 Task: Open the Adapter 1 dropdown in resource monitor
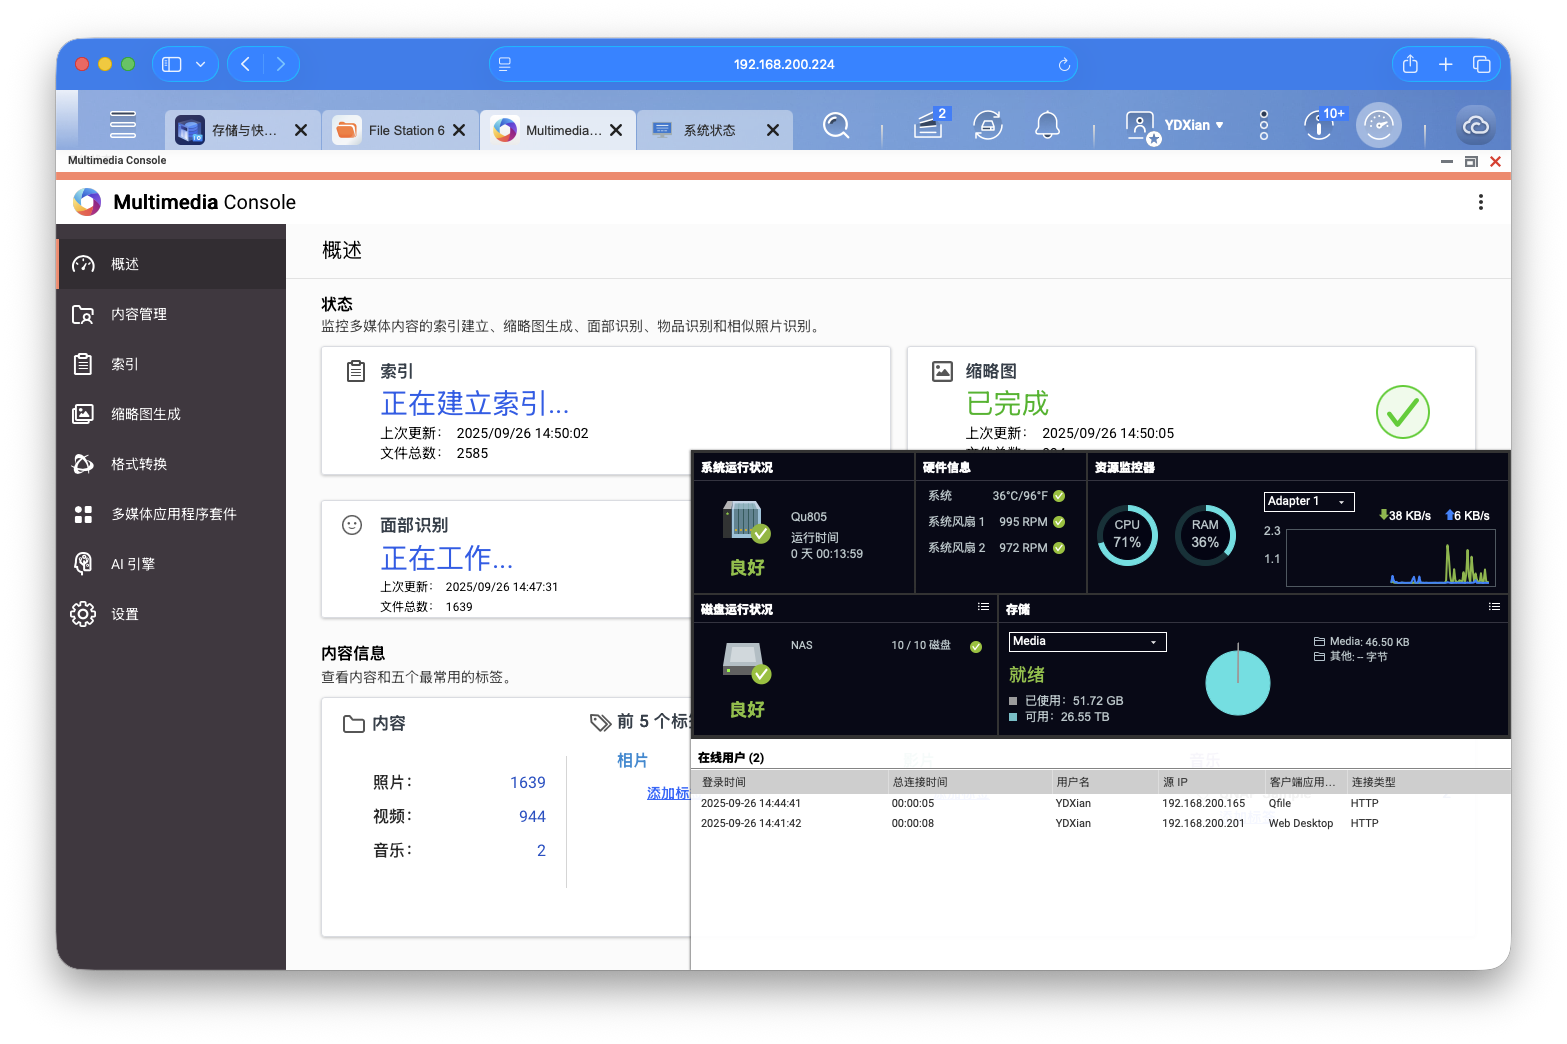pyautogui.click(x=1308, y=501)
